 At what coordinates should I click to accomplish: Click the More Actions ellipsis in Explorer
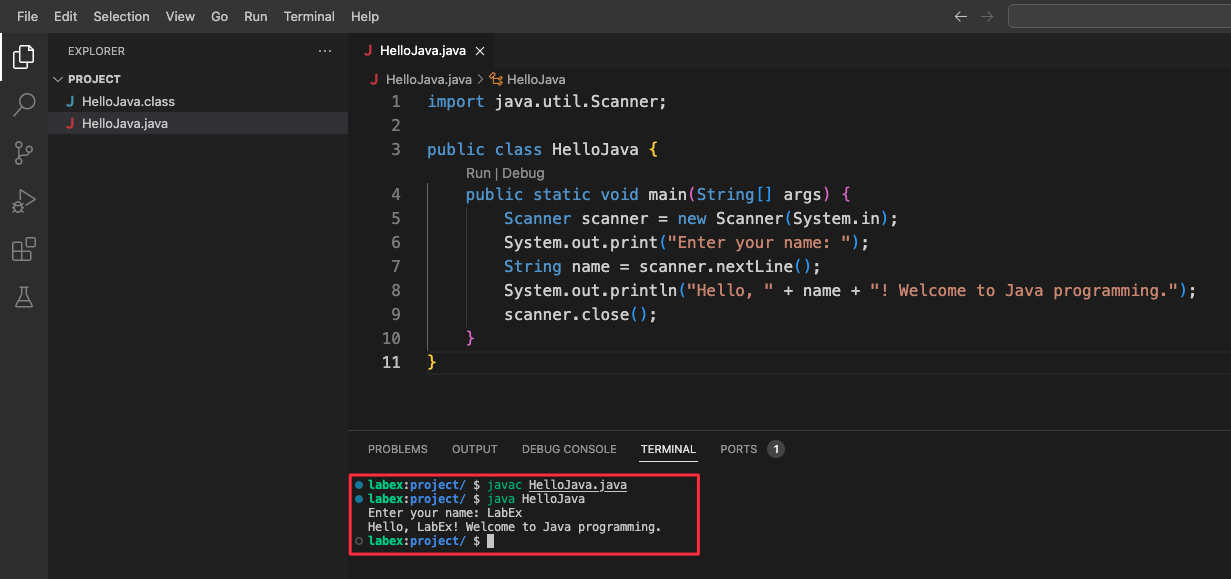click(324, 50)
